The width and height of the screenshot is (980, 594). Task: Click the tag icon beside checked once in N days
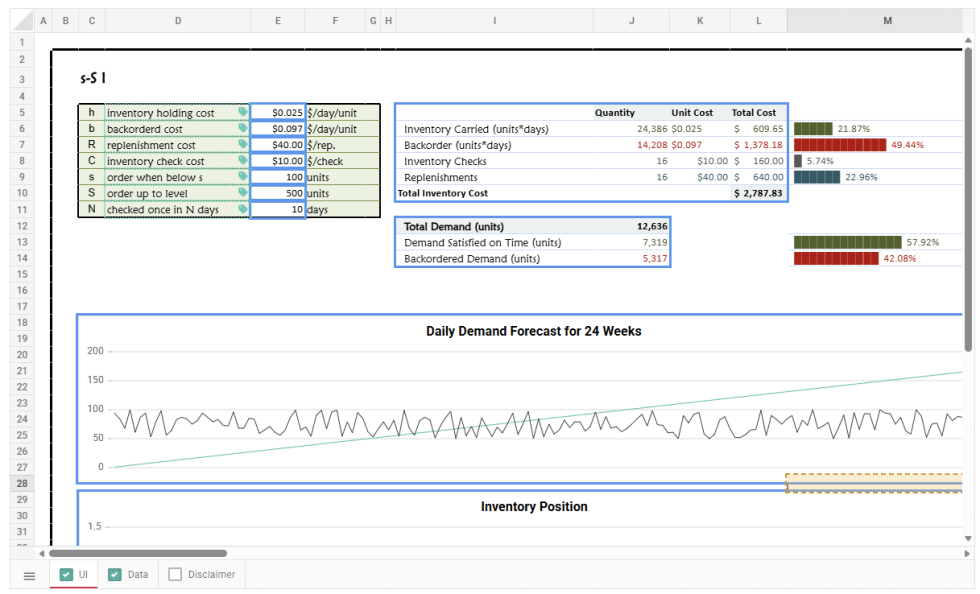[242, 209]
